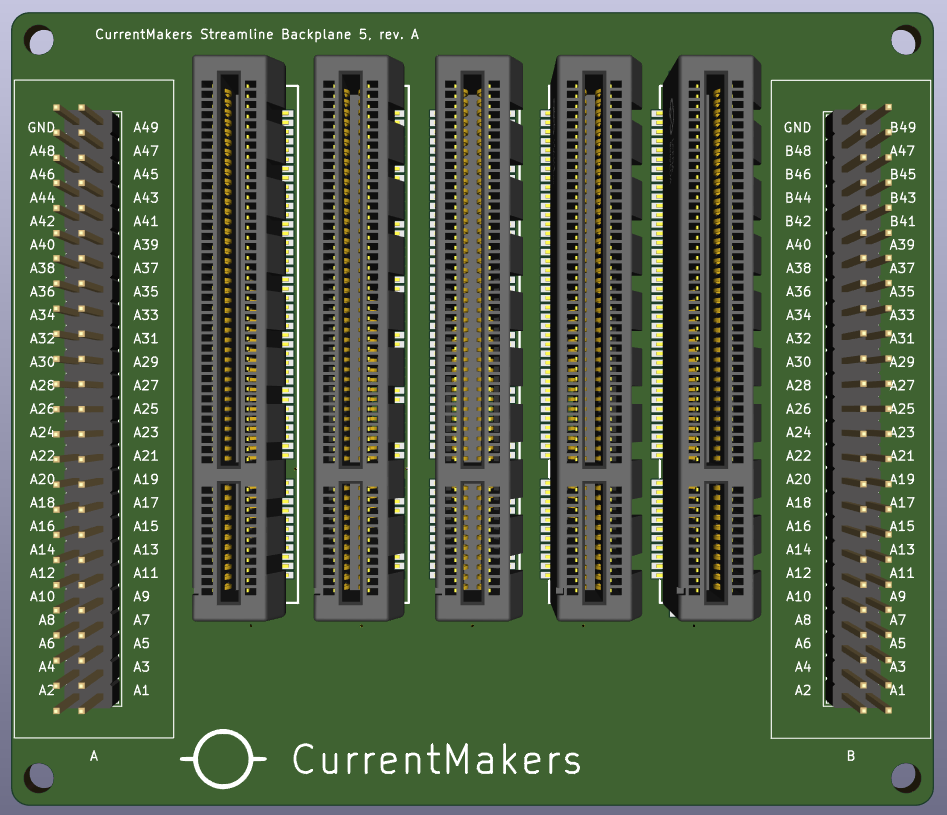This screenshot has width=947, height=815.
Task: Click the bottom-right mounting hole
Action: pos(904,776)
